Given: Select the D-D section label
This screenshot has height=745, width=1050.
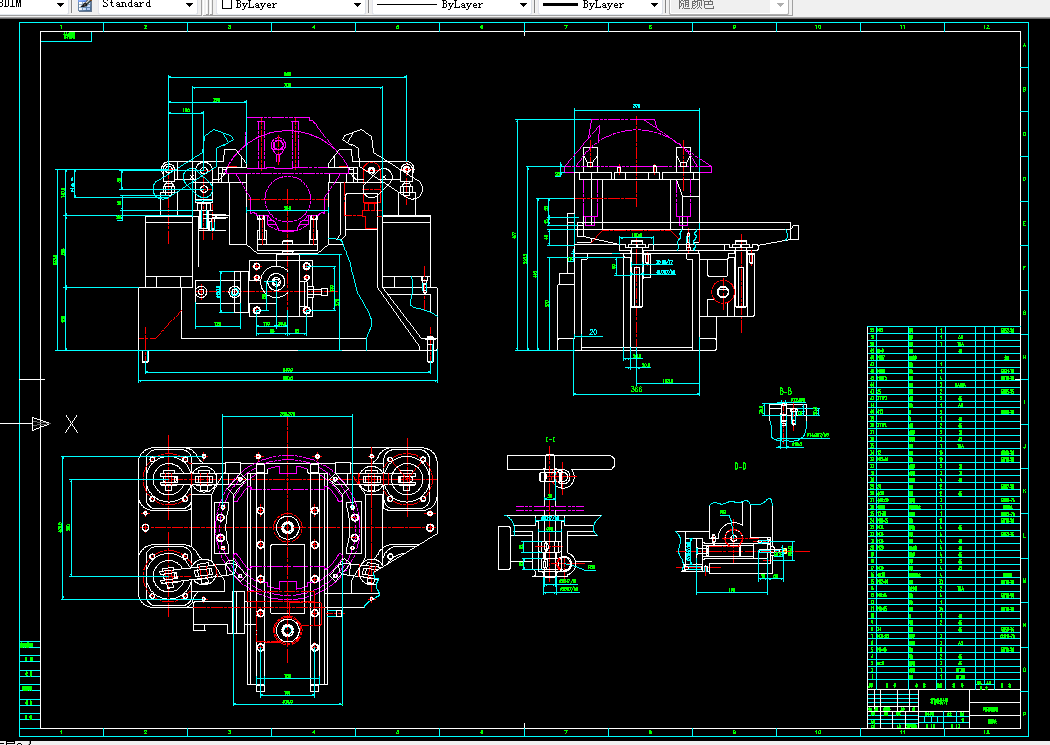Looking at the screenshot, I should (740, 466).
